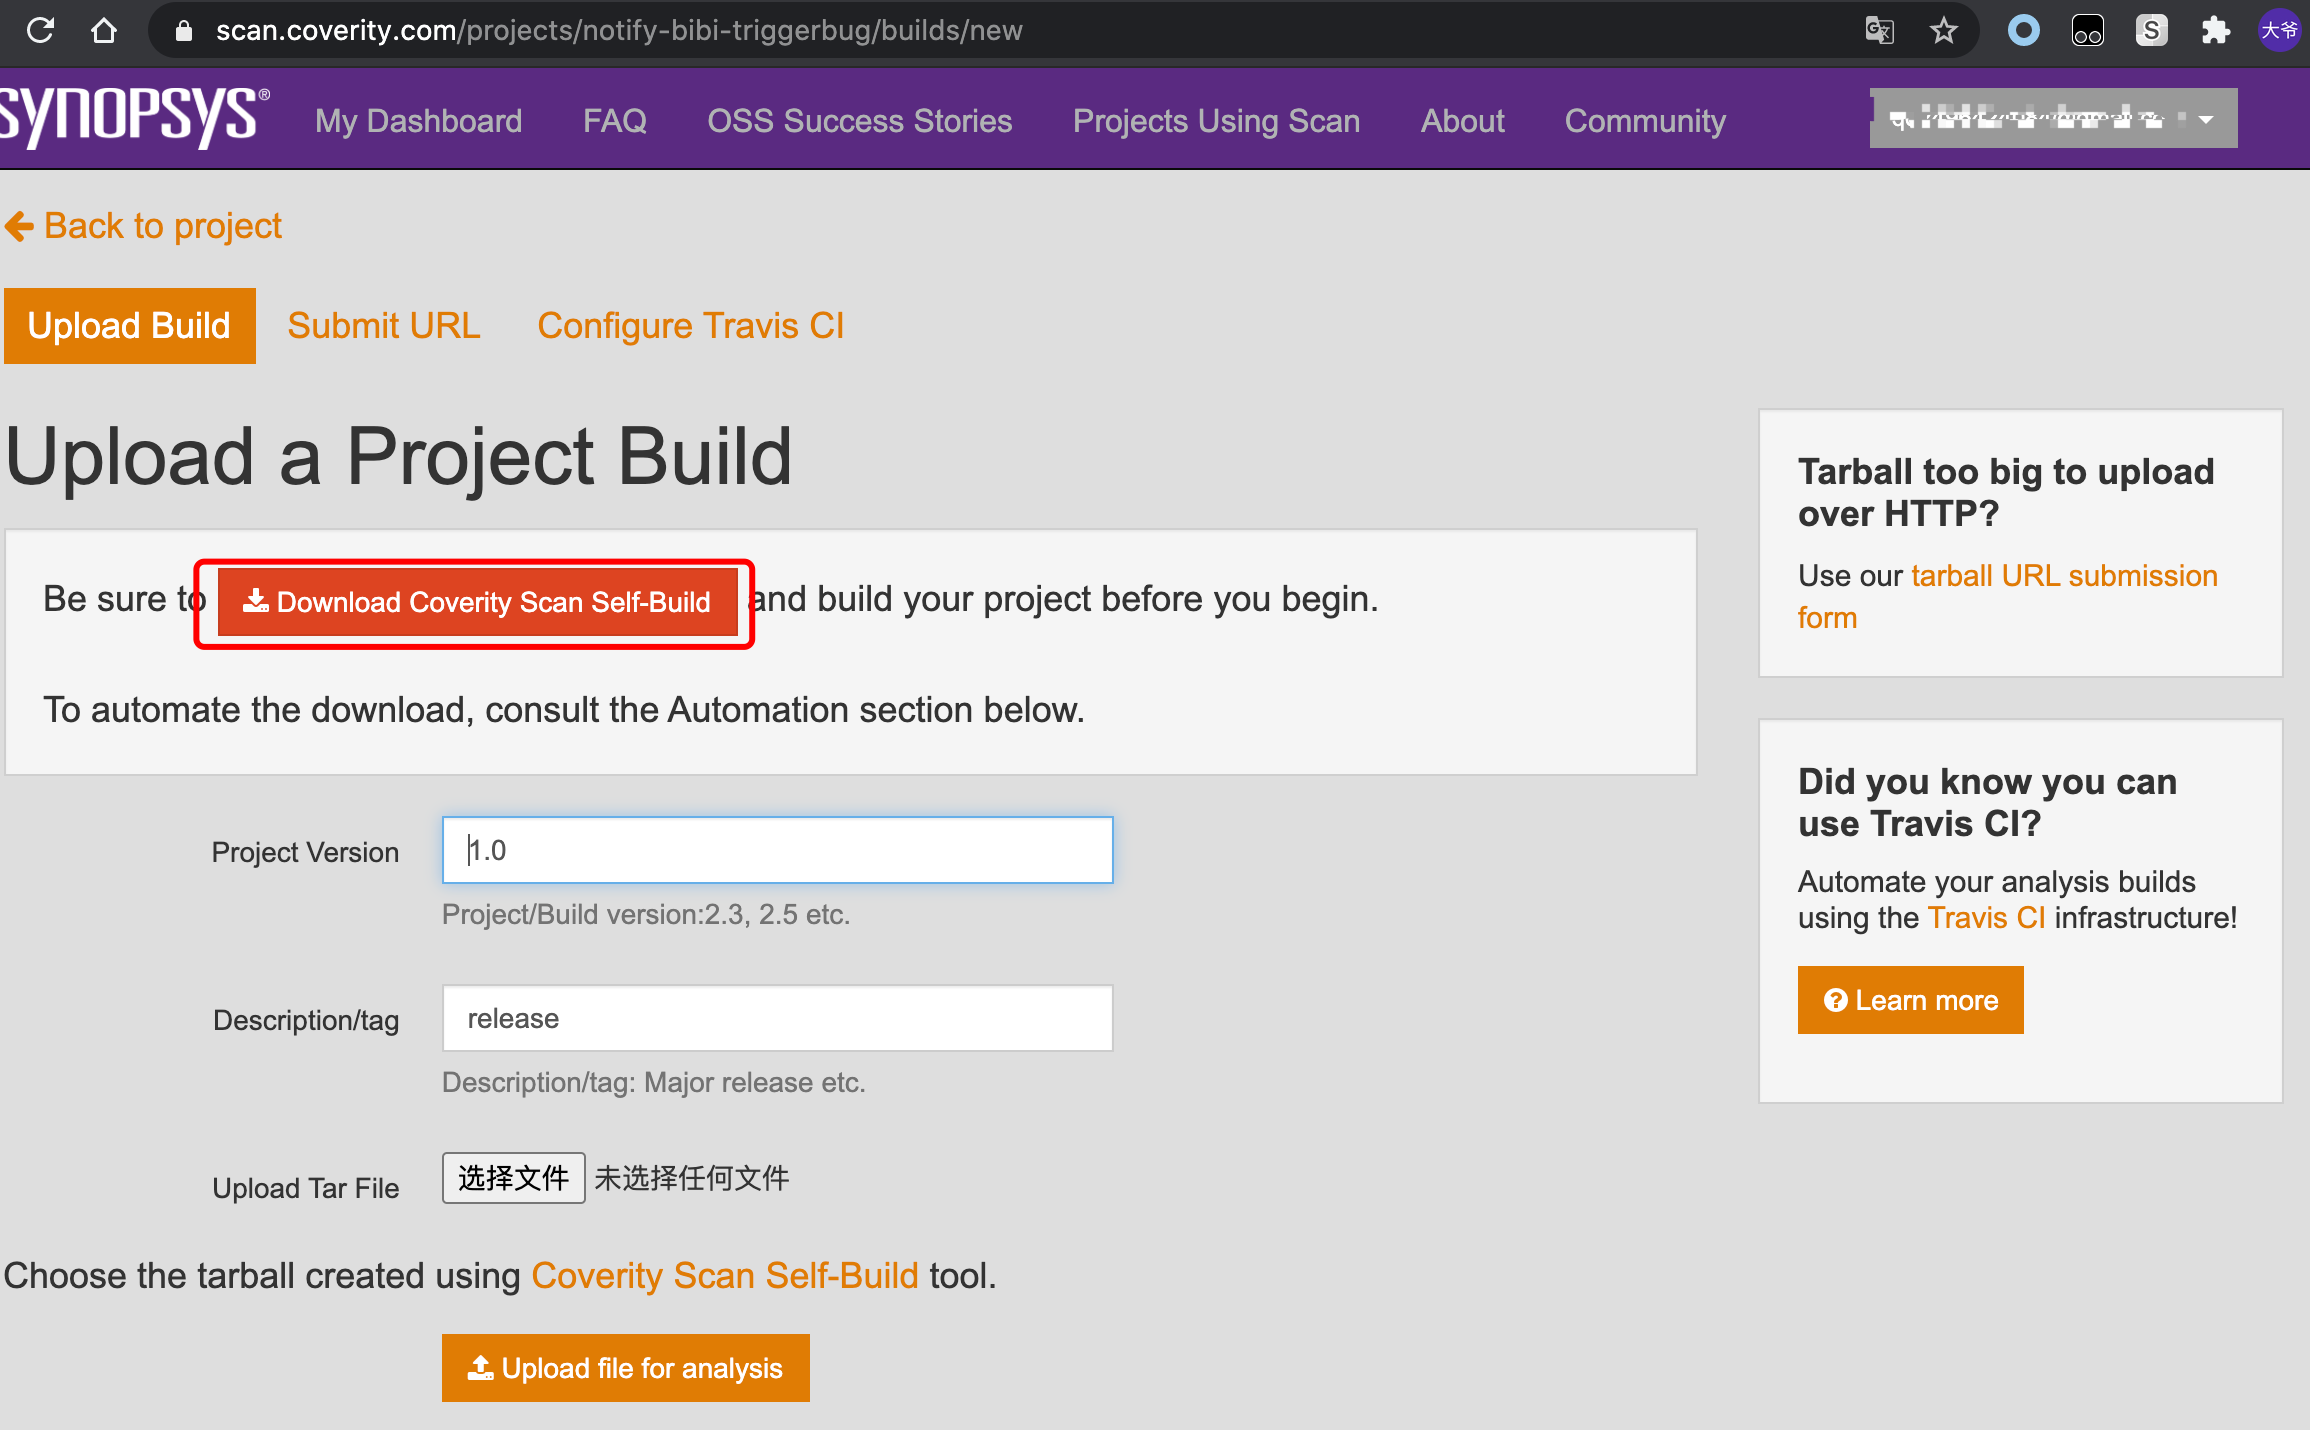The width and height of the screenshot is (2310, 1430).
Task: Click the Description/tag label
Action: [x=306, y=1020]
